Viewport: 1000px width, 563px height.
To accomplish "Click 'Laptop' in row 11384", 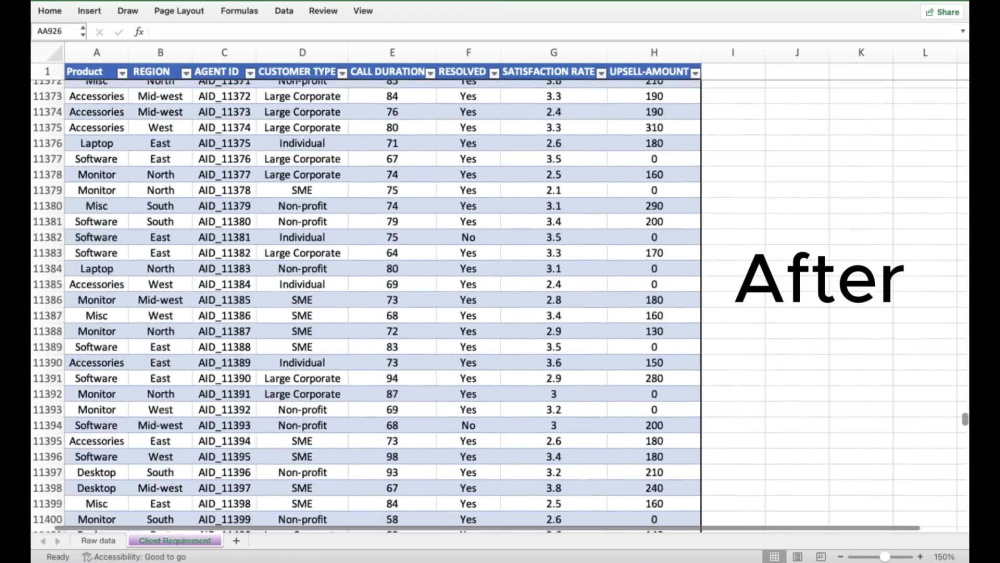I will (x=96, y=268).
